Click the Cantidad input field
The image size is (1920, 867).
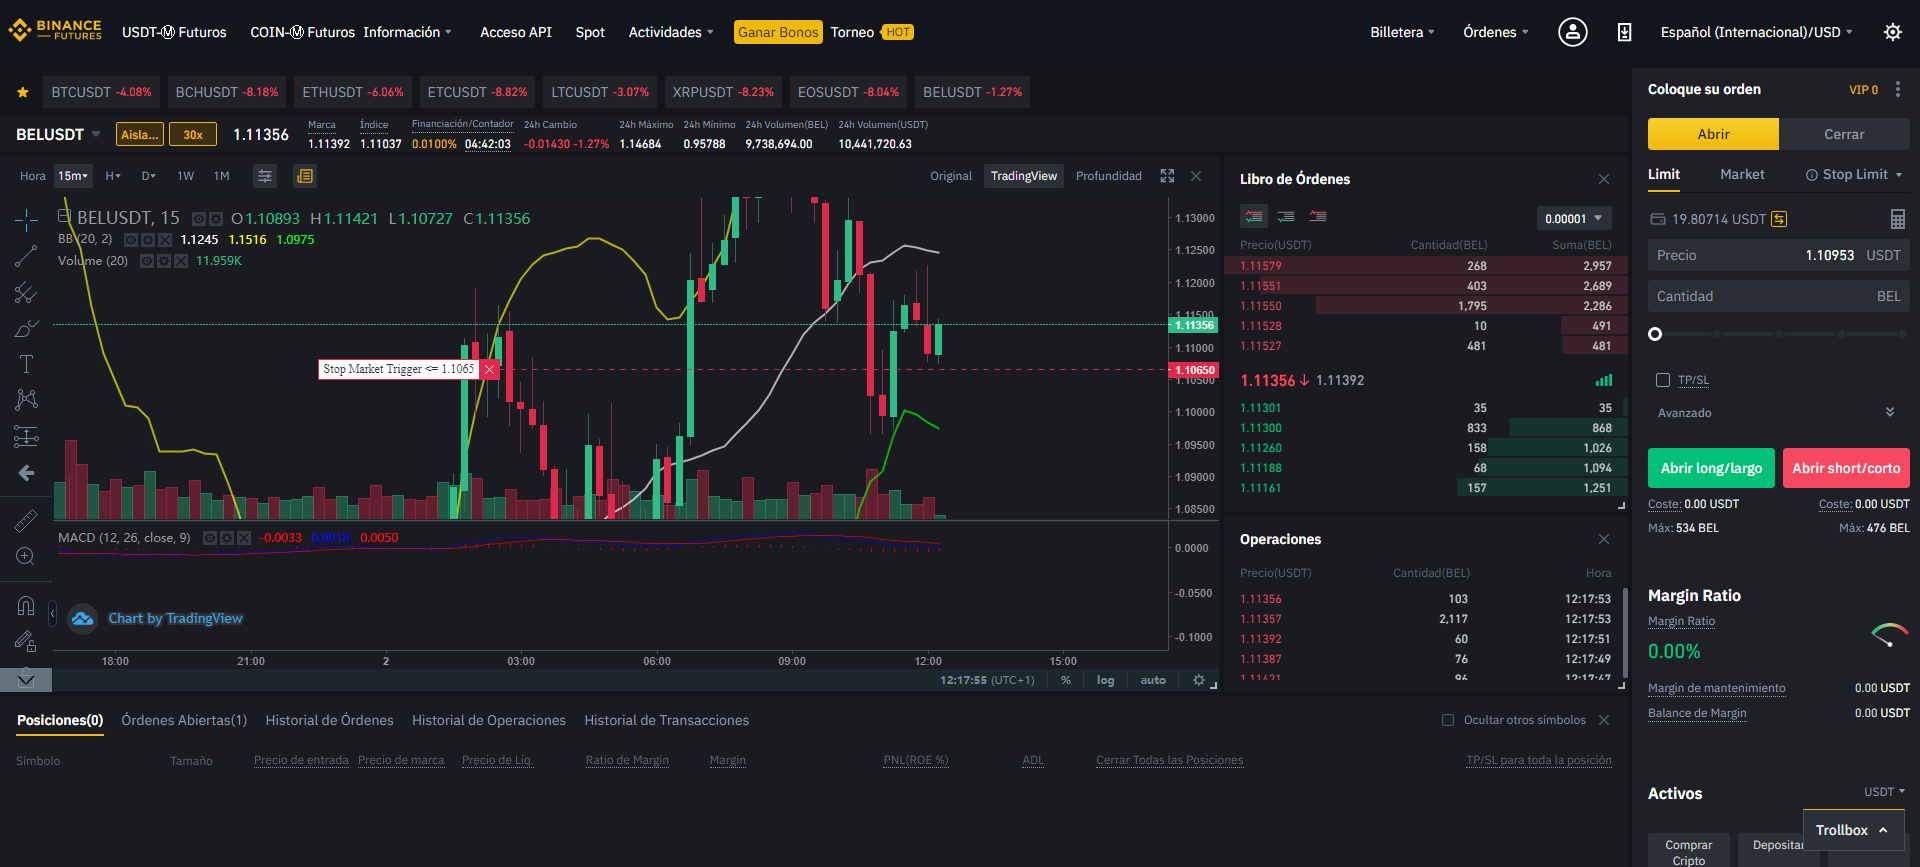(1778, 296)
